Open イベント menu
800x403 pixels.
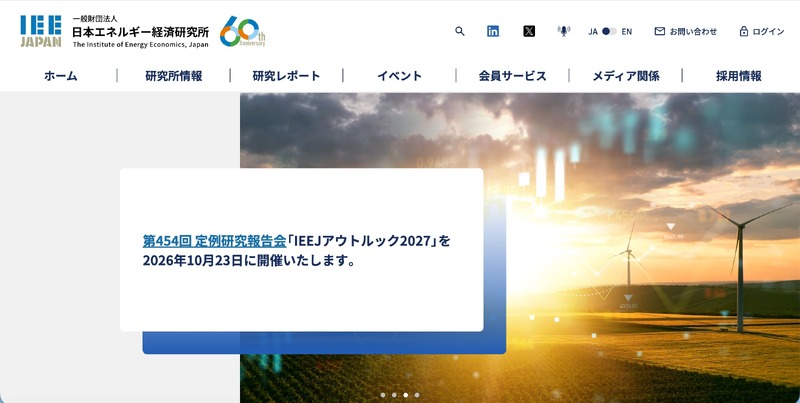[x=399, y=76]
